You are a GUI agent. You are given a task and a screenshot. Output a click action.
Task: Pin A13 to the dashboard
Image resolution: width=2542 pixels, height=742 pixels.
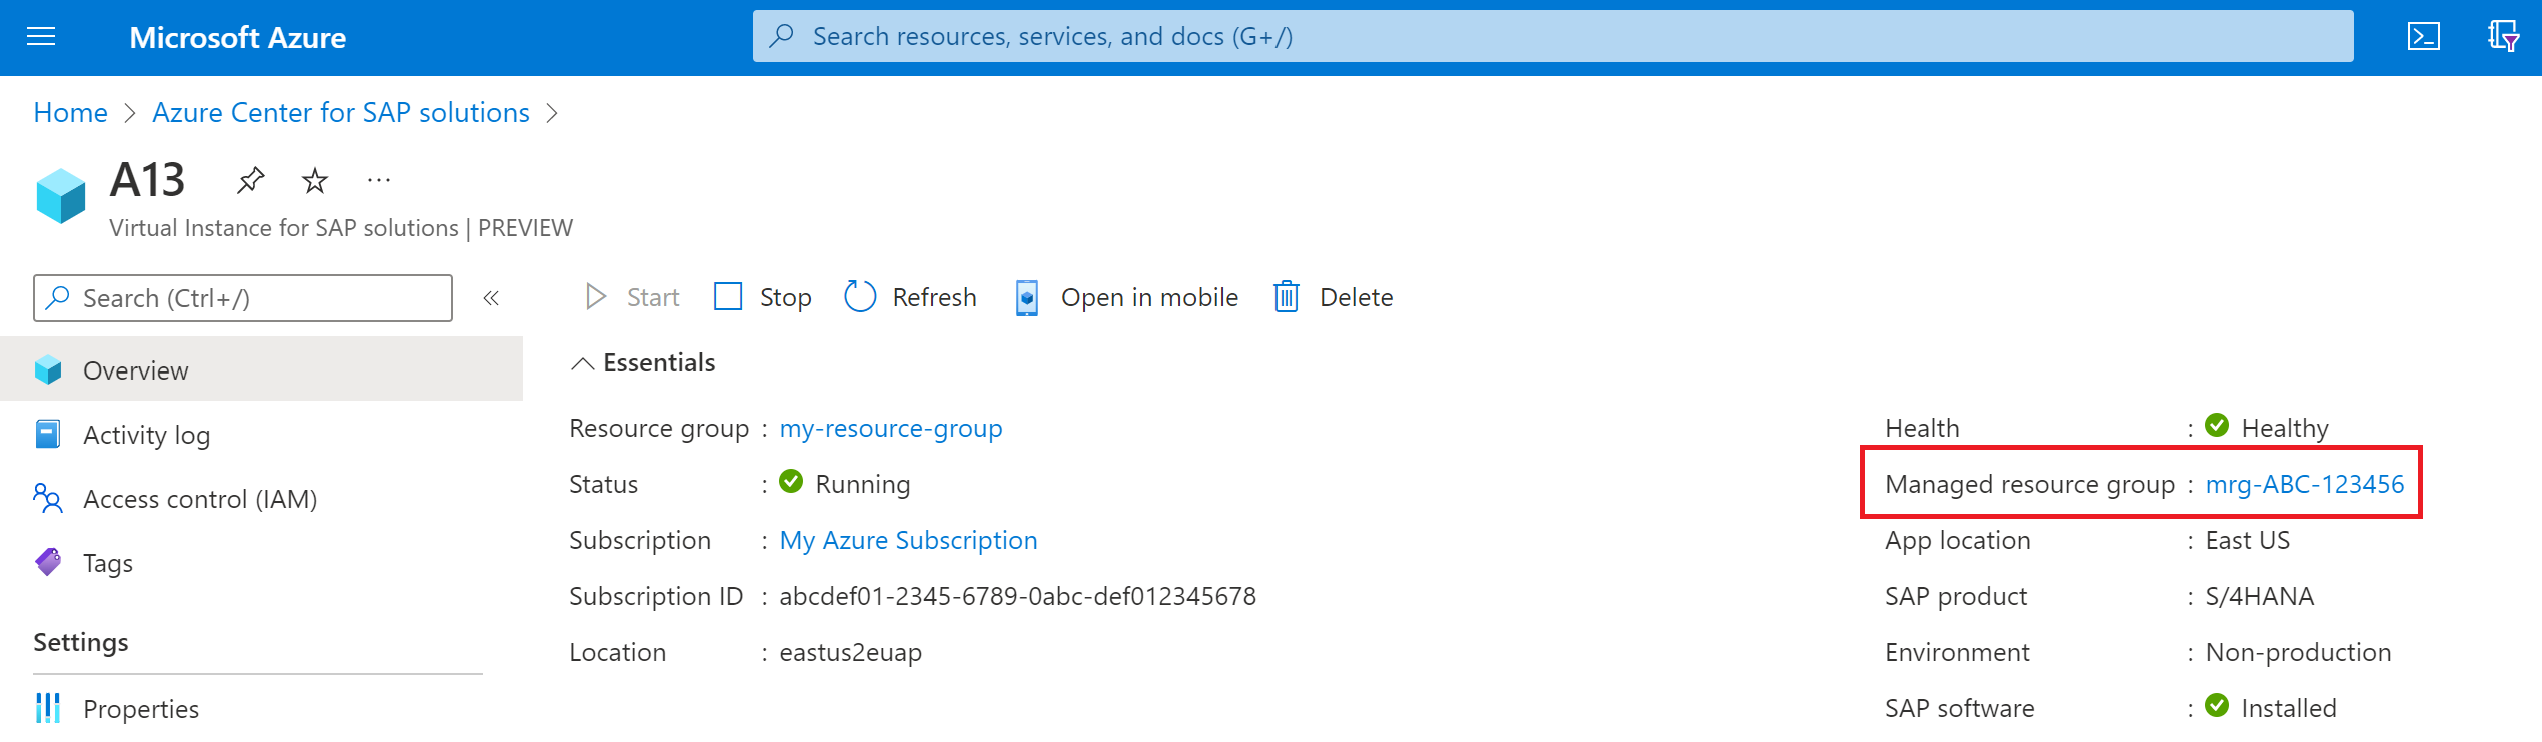250,181
